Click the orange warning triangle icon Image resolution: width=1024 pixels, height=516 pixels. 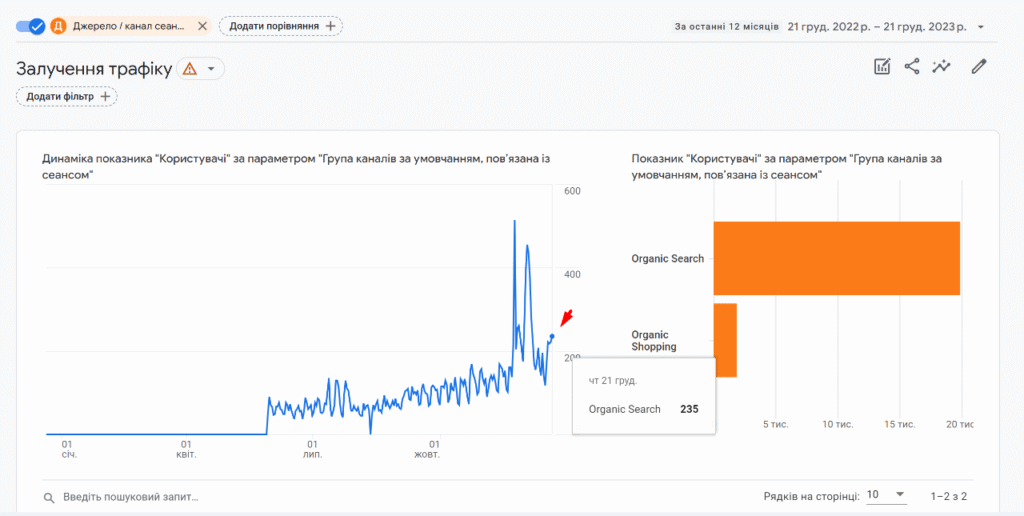coord(190,69)
